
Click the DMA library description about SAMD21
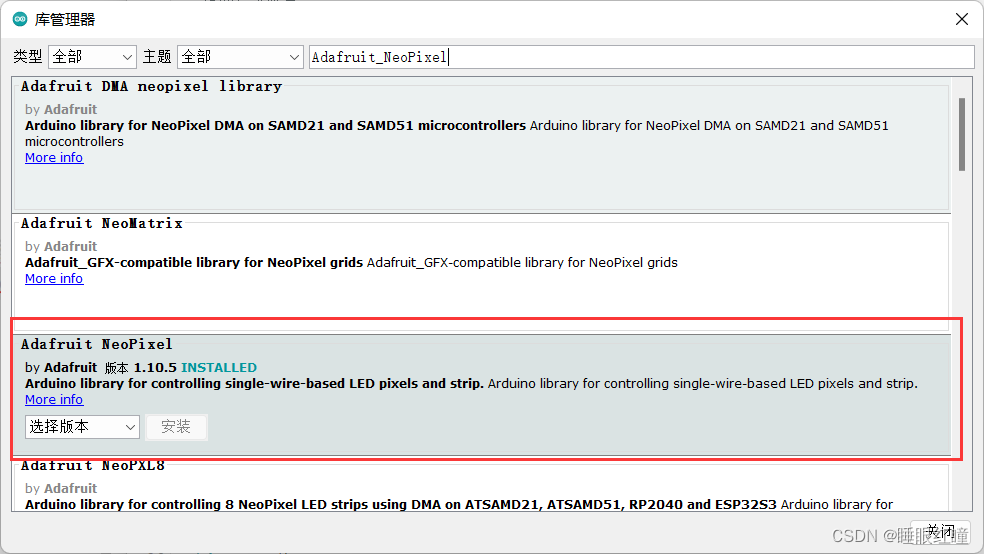(457, 133)
